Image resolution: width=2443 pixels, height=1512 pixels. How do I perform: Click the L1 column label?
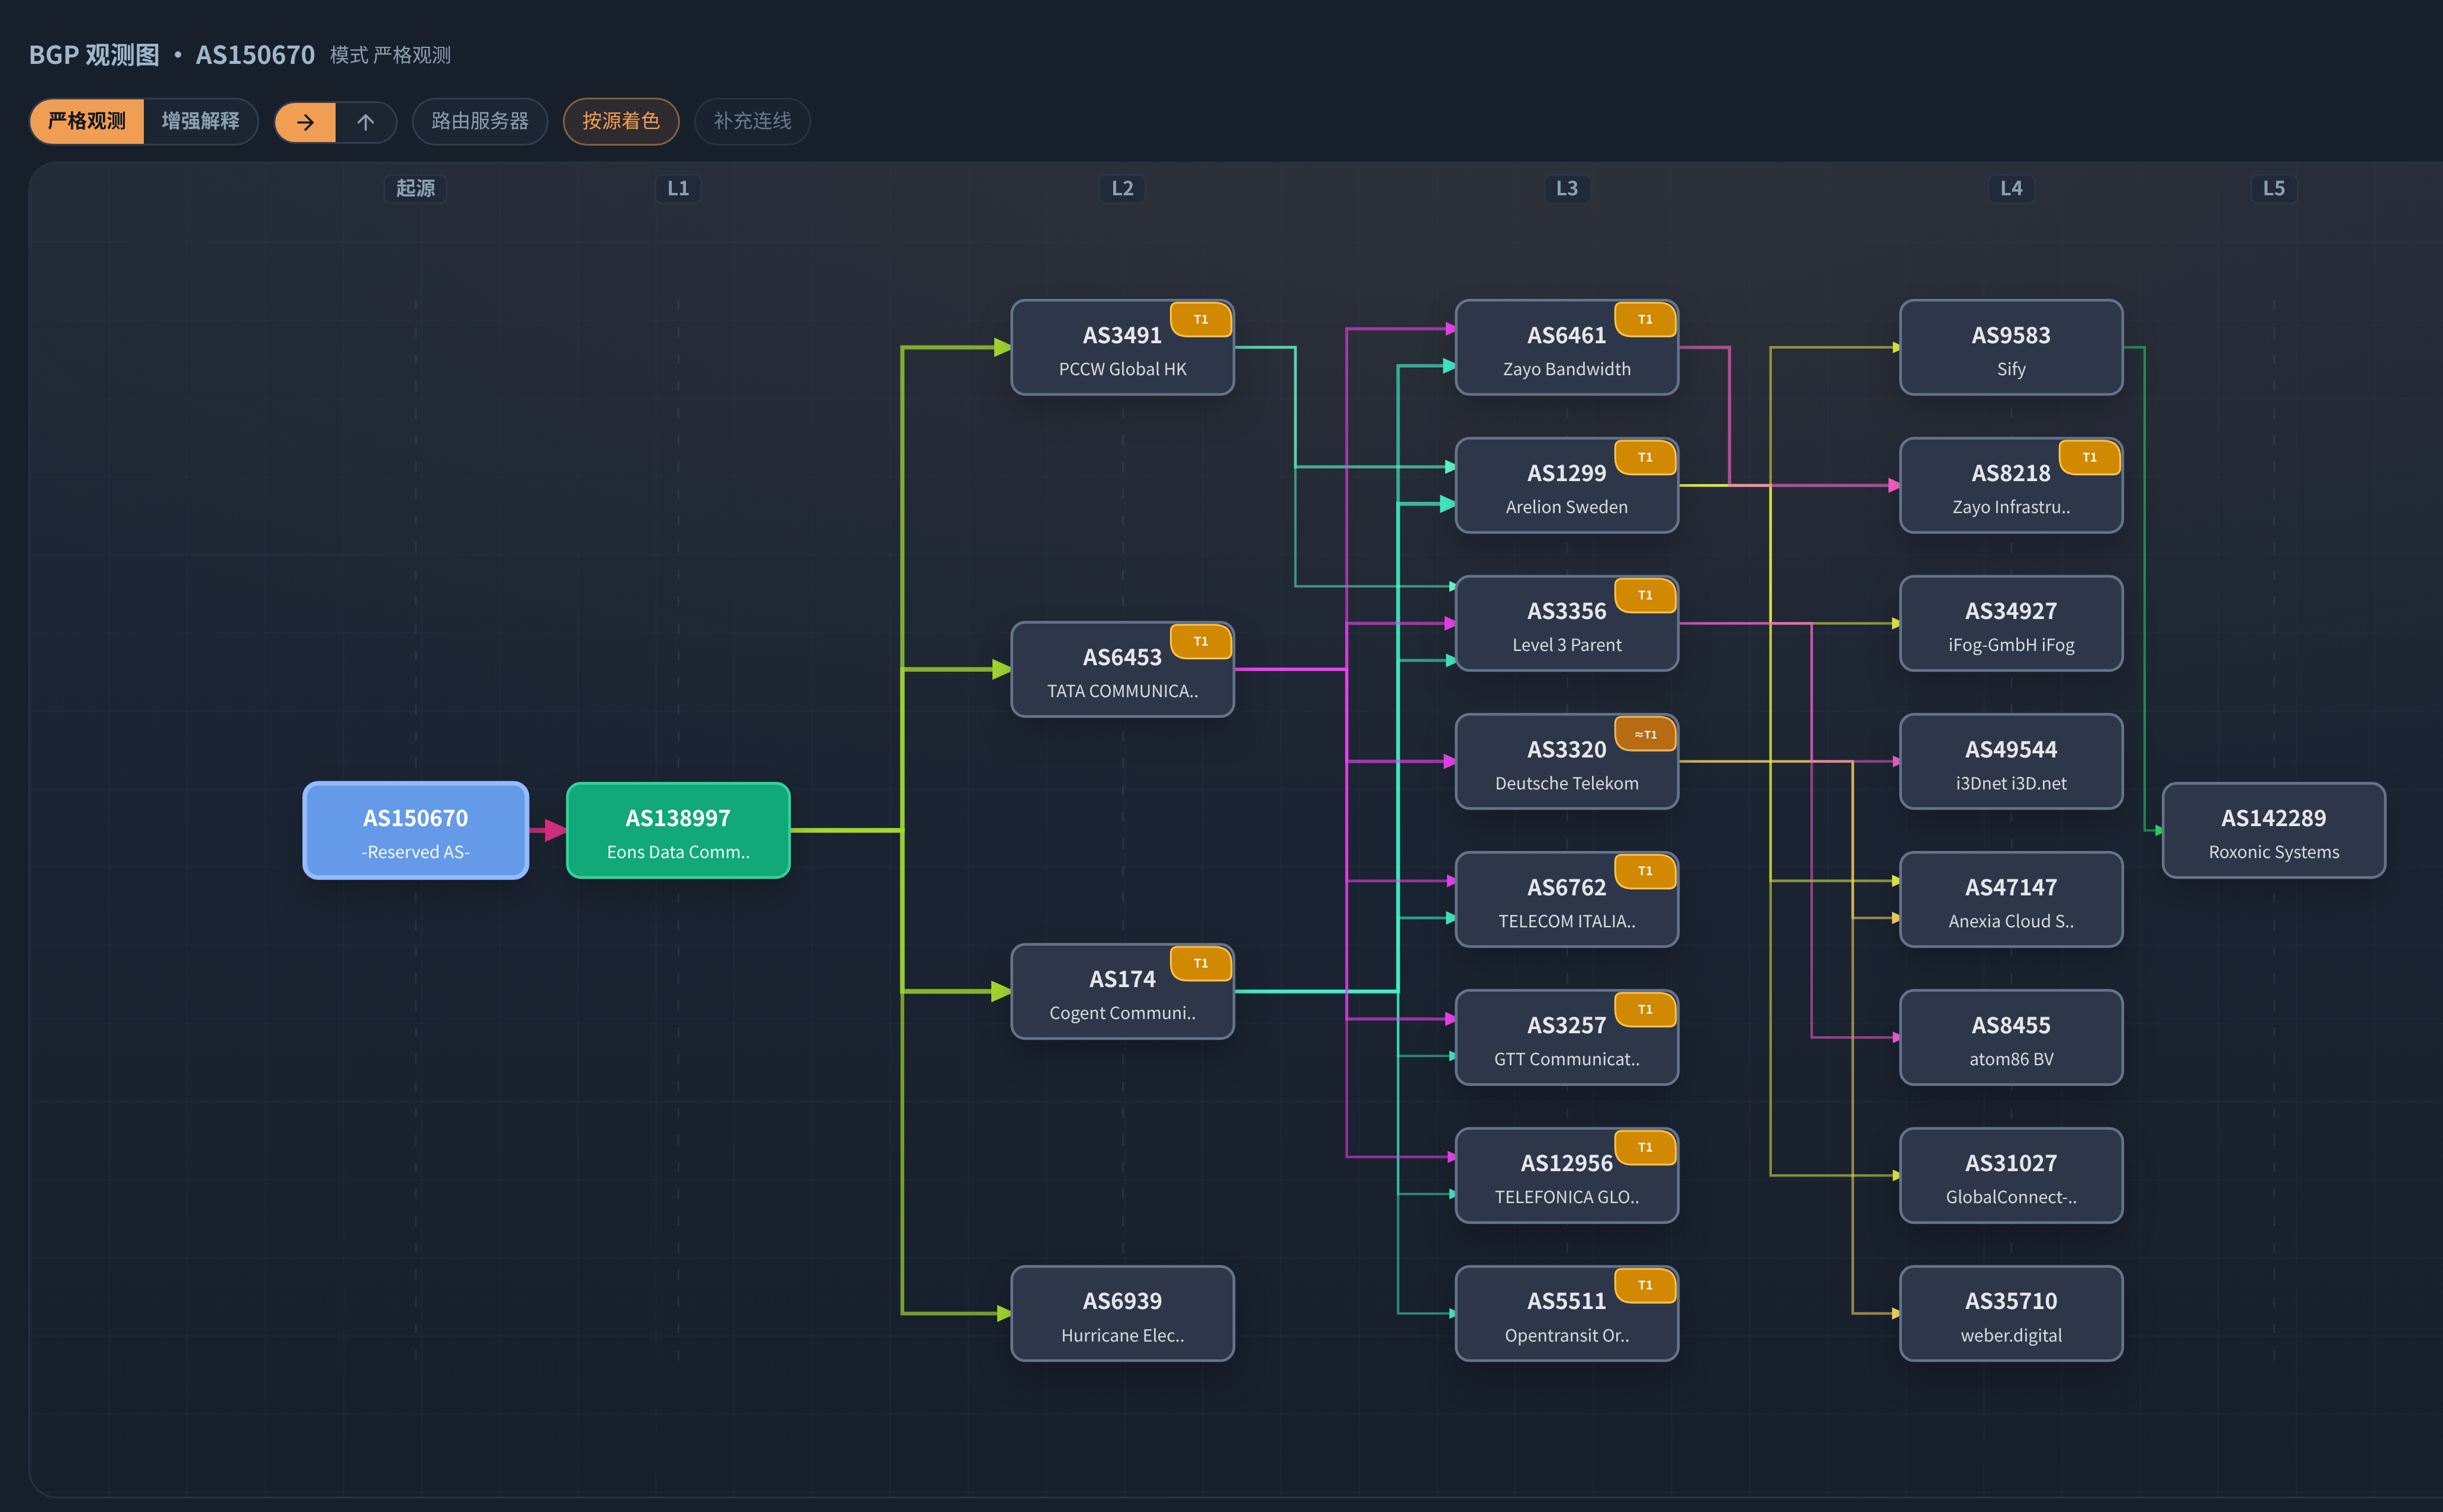tap(678, 188)
